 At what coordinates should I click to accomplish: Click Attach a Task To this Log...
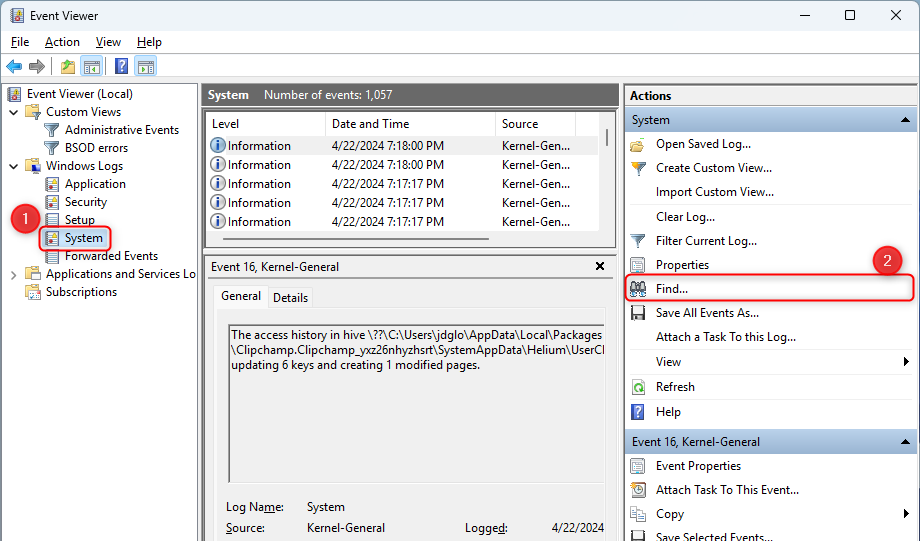tap(726, 337)
